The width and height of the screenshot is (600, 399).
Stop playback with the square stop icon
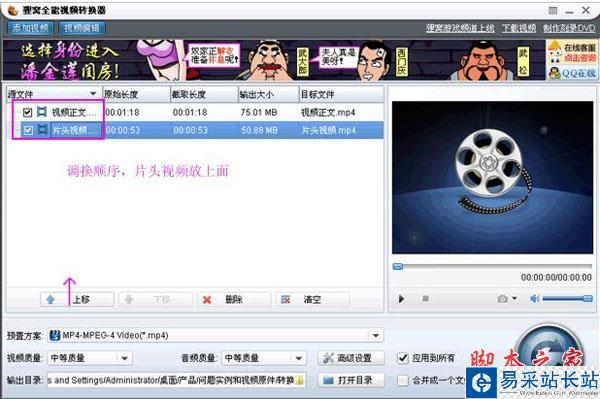click(425, 298)
